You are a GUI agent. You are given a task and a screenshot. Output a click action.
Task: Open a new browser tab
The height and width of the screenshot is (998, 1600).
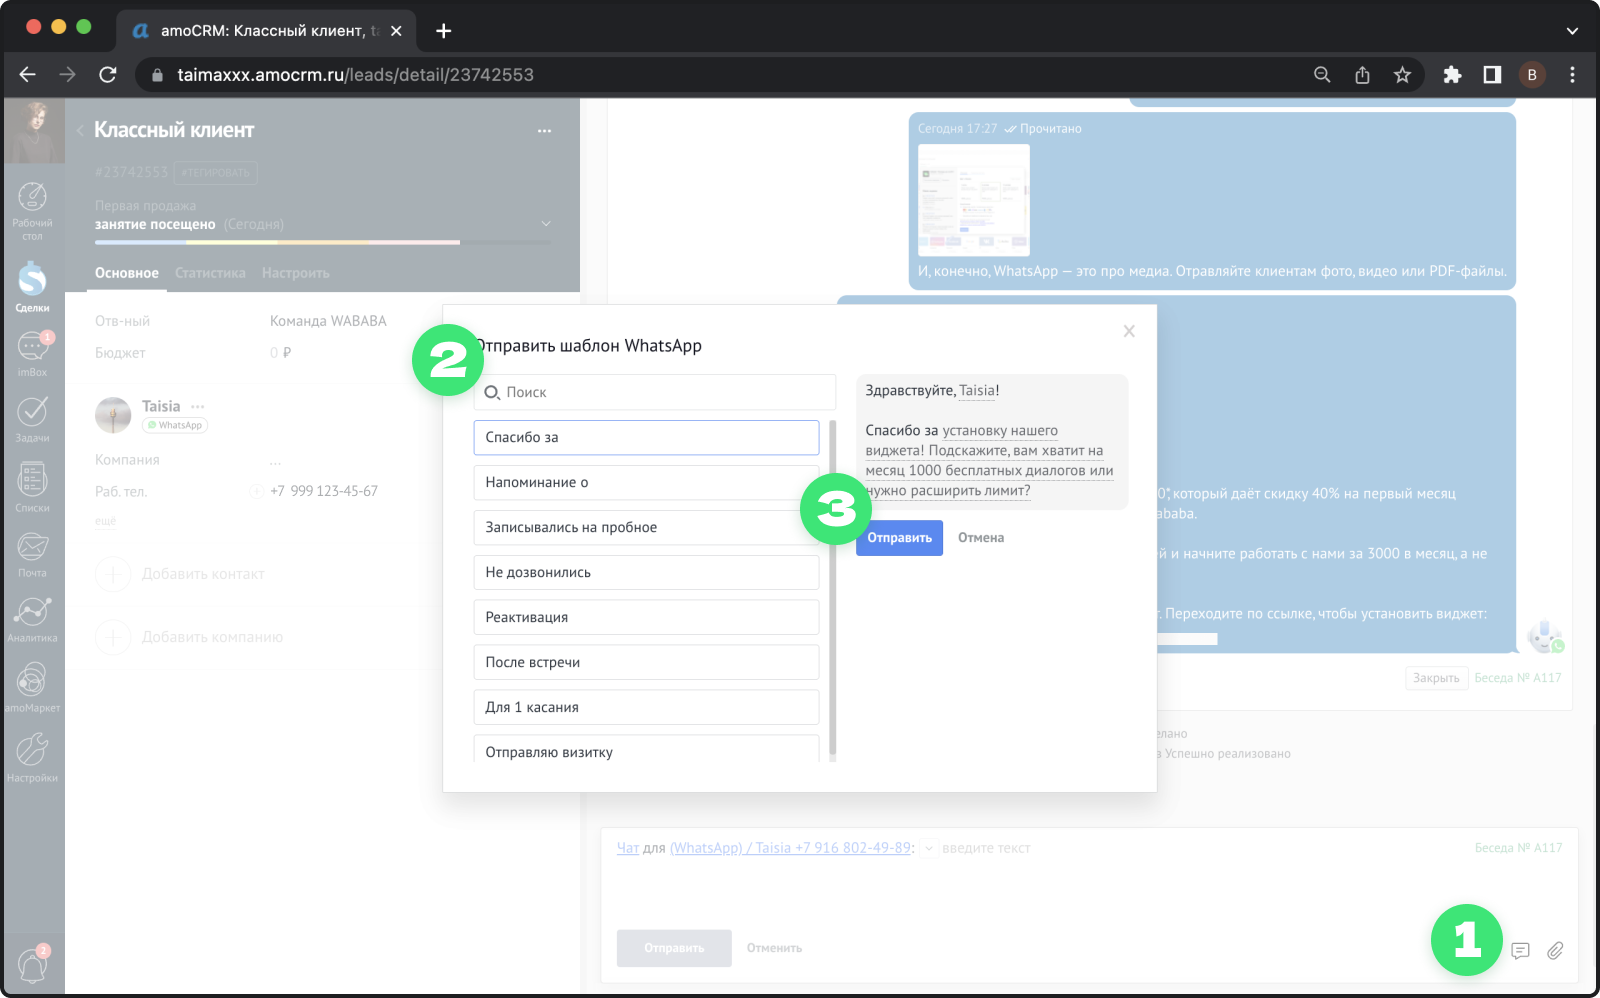point(444,31)
